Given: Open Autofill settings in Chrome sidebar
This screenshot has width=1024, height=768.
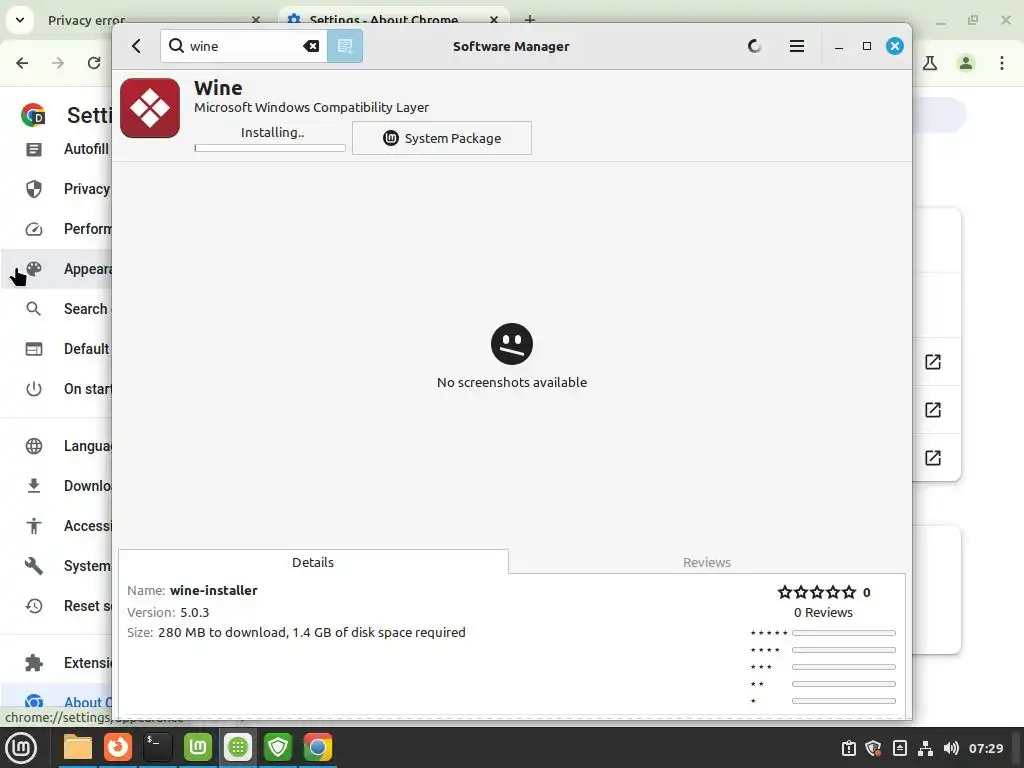Looking at the screenshot, I should click(x=57, y=149).
